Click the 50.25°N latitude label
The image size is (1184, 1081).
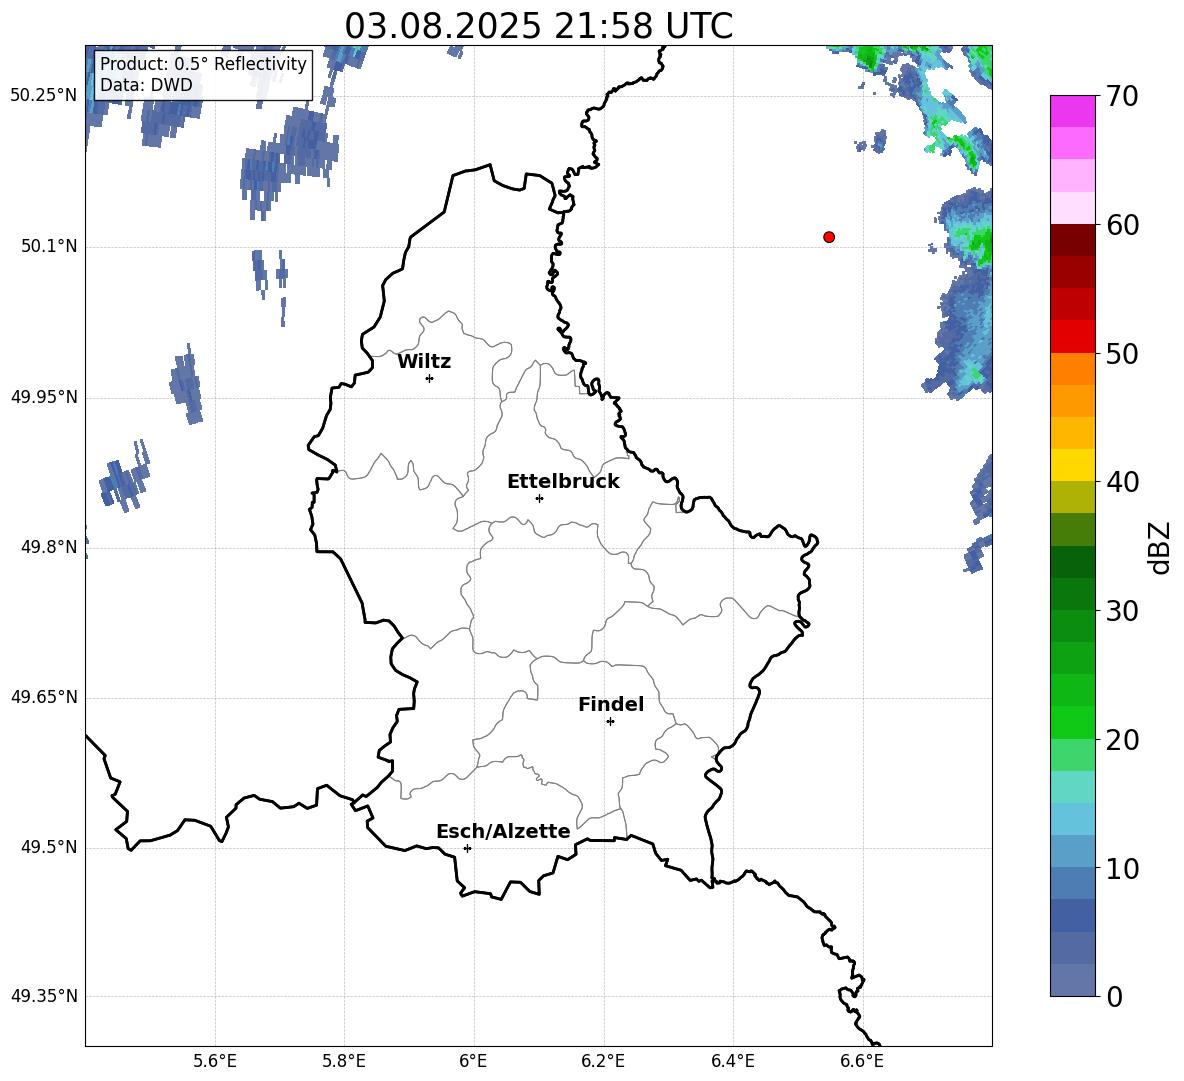pyautogui.click(x=44, y=96)
